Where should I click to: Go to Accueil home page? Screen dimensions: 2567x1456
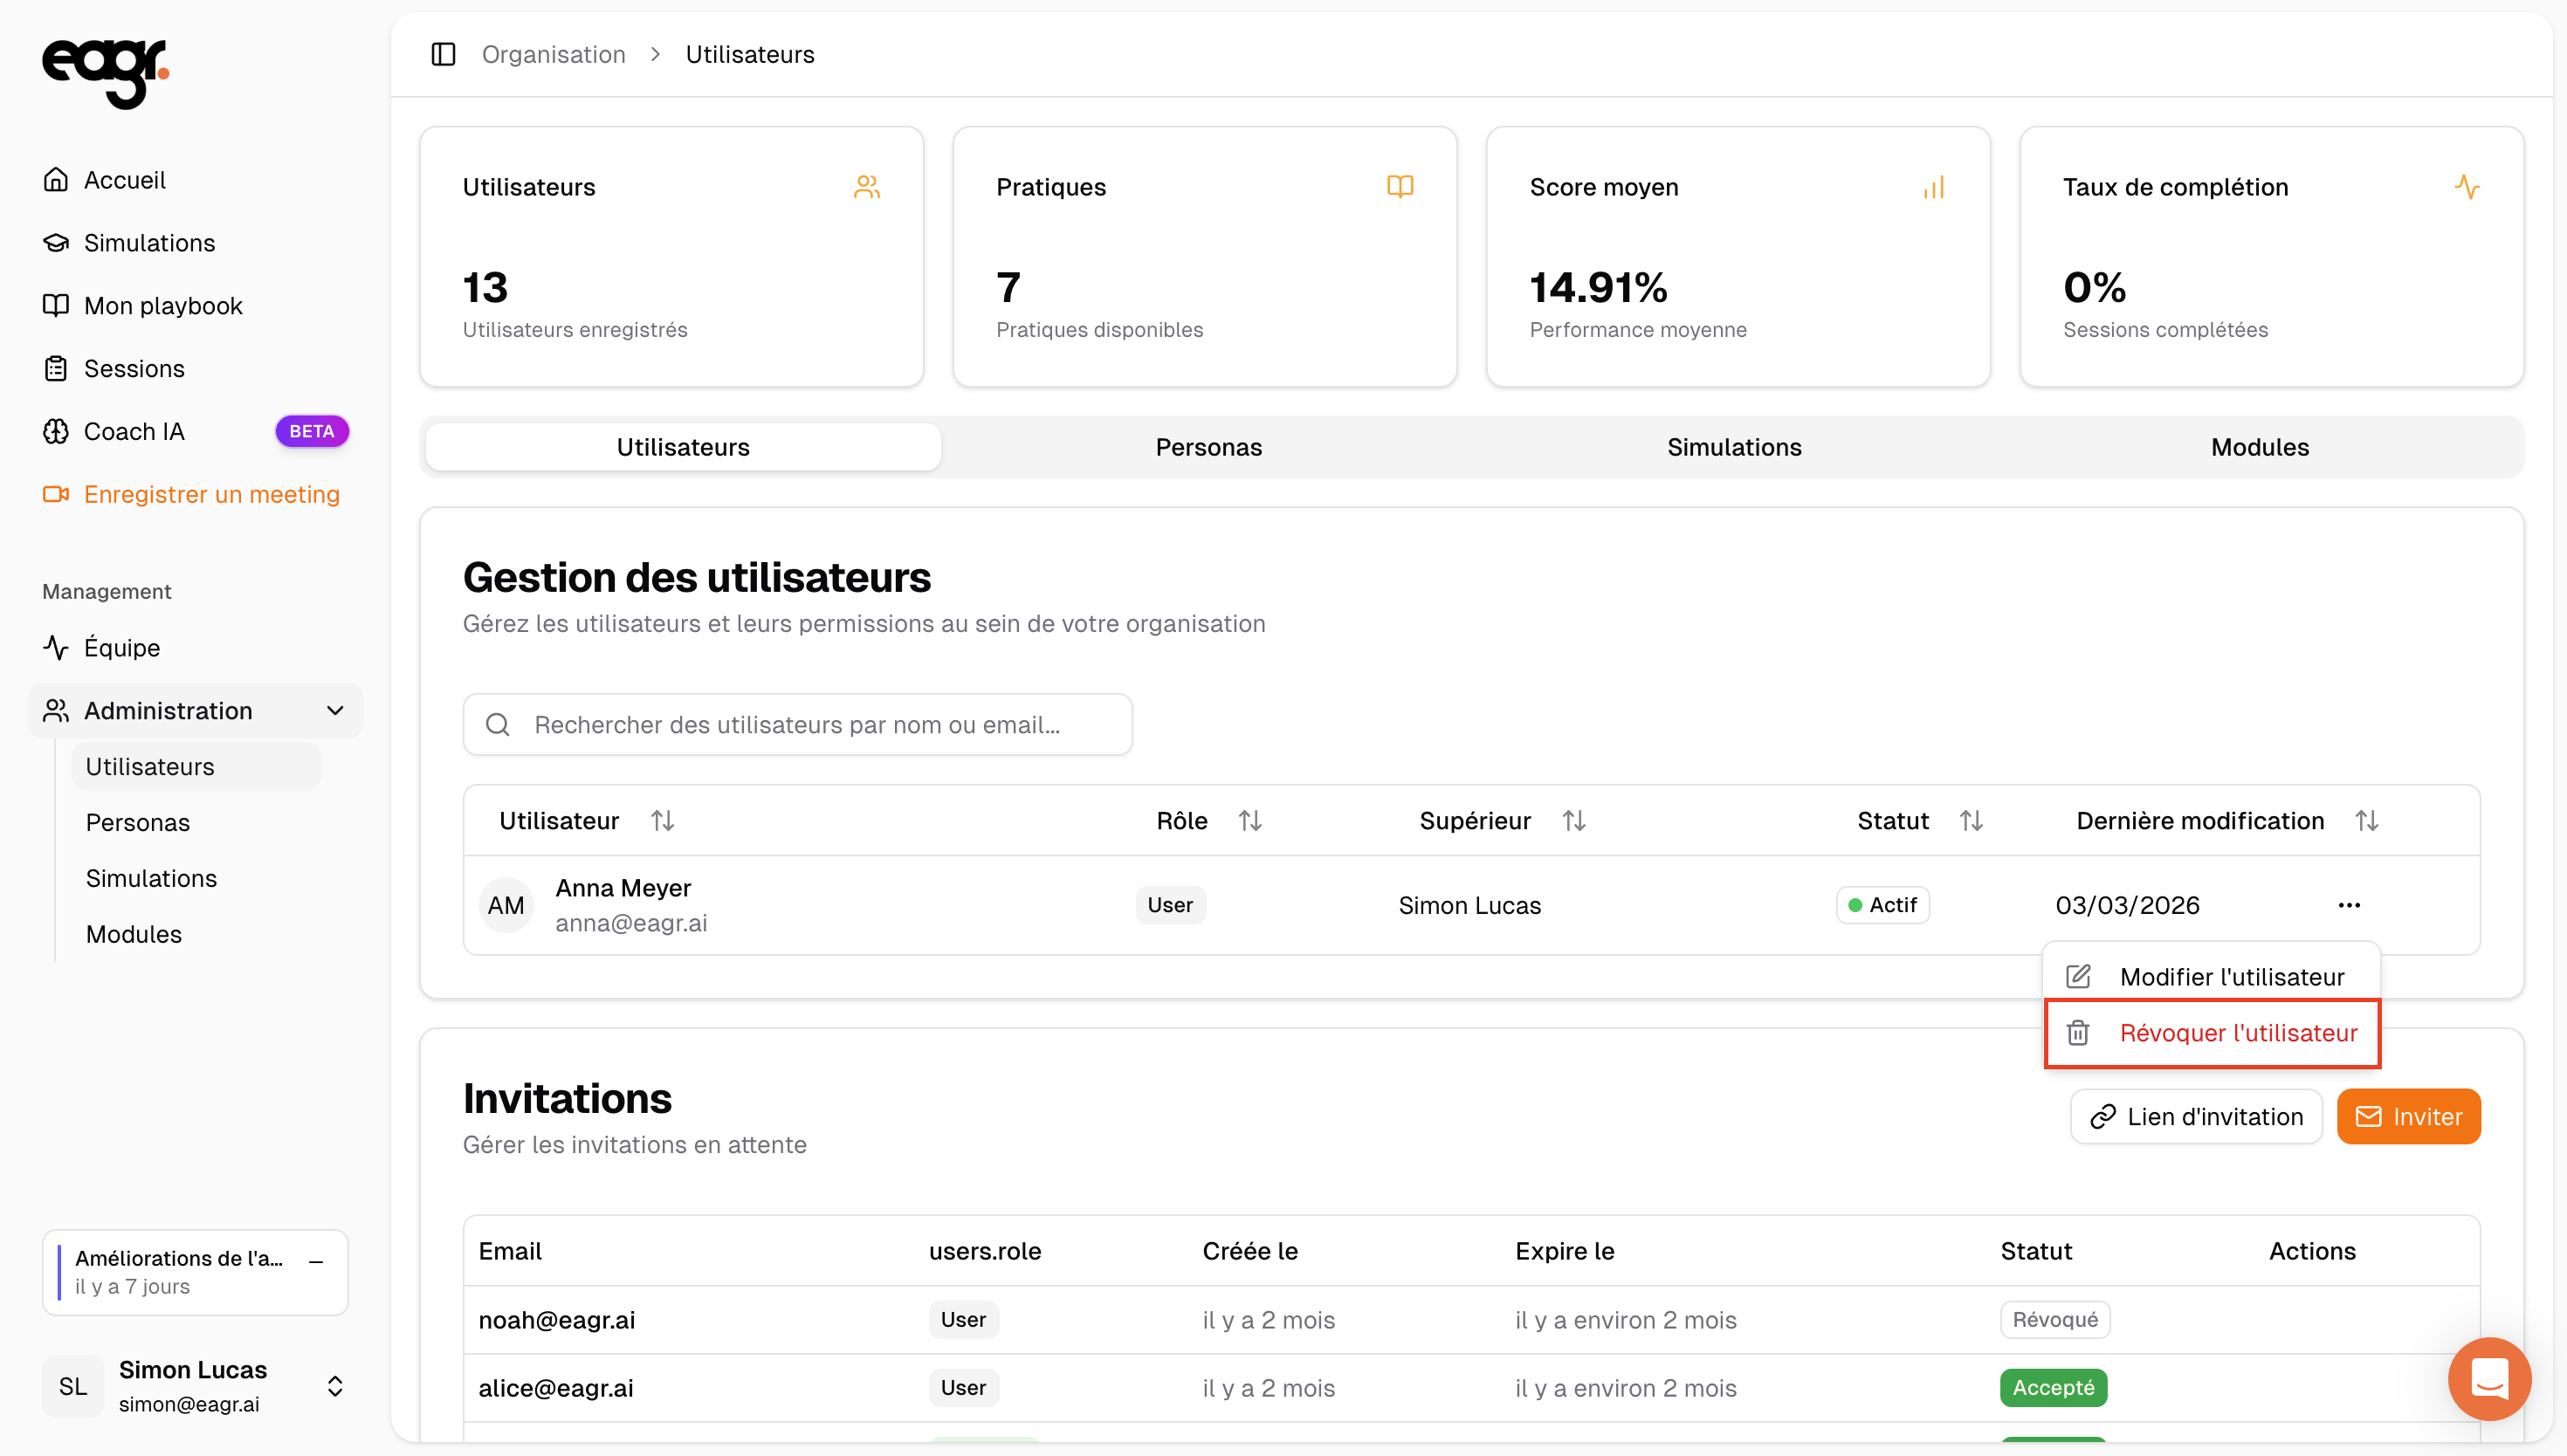(124, 180)
